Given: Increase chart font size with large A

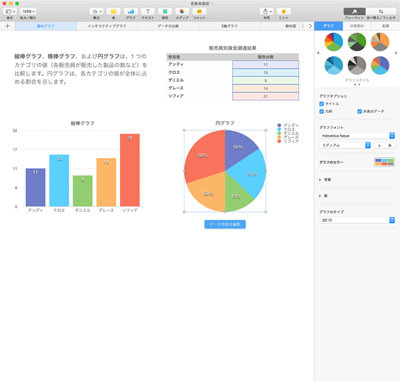Looking at the screenshot, I should pos(389,145).
